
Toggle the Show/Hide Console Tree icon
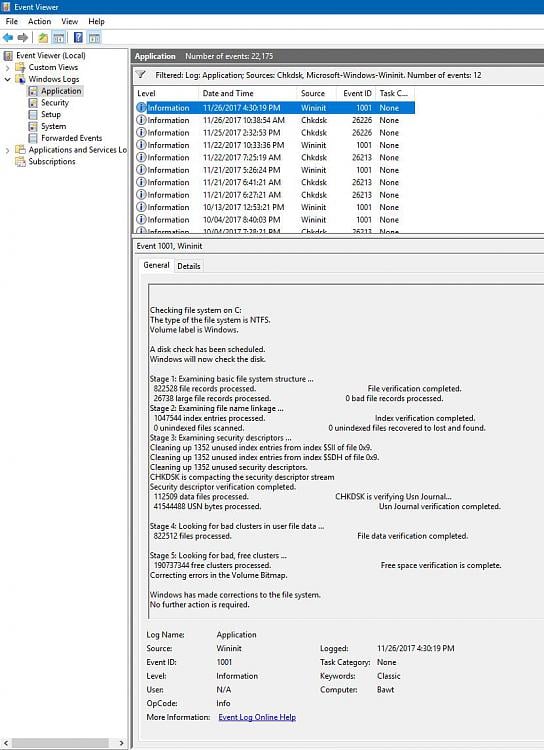[58, 37]
